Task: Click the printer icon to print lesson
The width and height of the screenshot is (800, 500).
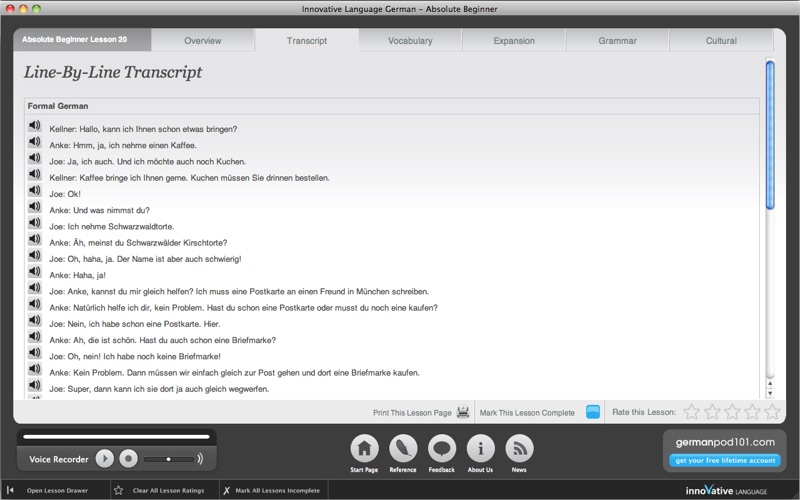Action: [463, 412]
